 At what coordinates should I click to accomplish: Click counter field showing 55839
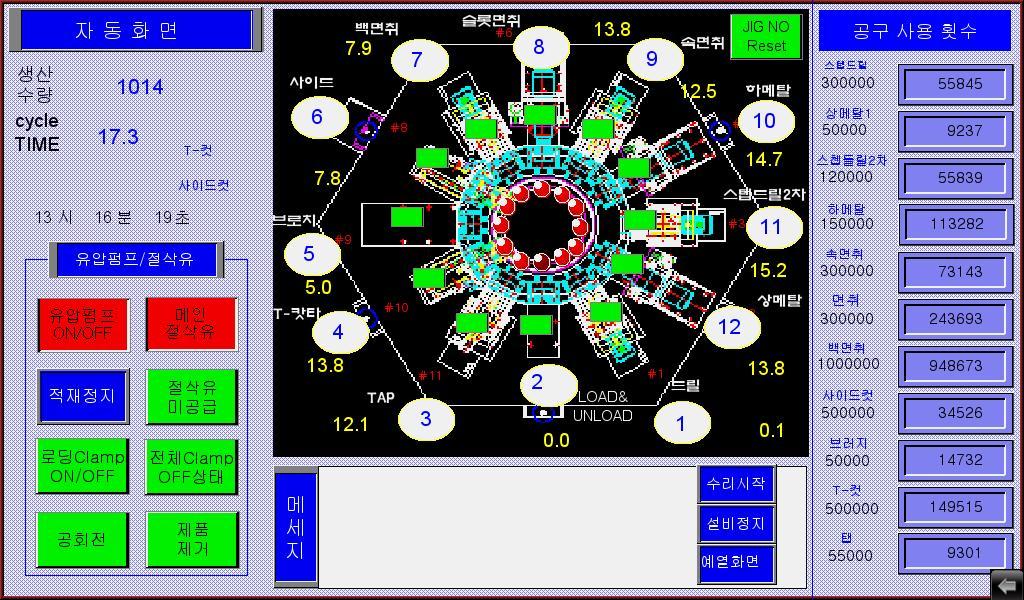(x=955, y=178)
